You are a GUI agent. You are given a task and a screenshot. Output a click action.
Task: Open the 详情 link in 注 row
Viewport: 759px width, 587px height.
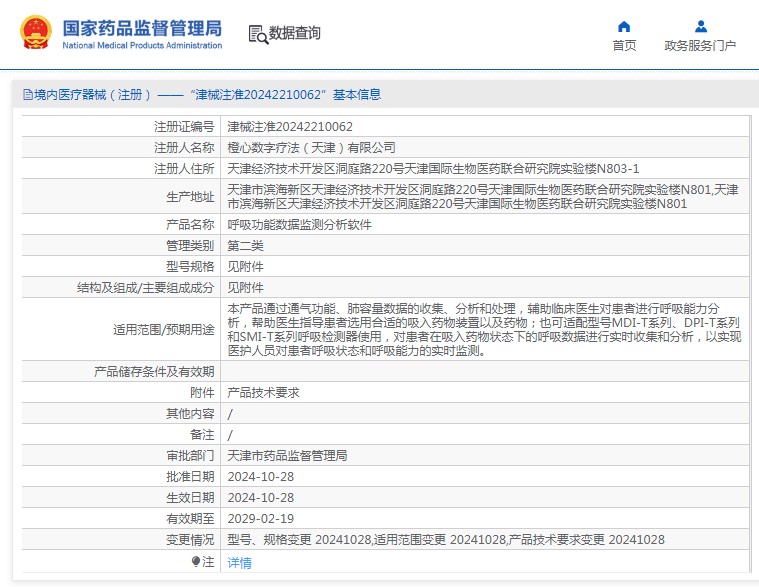pyautogui.click(x=239, y=563)
